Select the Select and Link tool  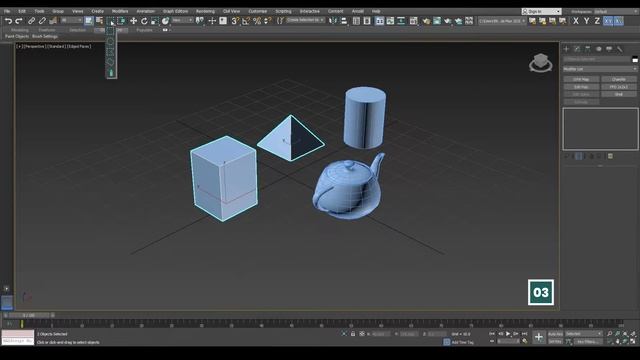point(31,21)
